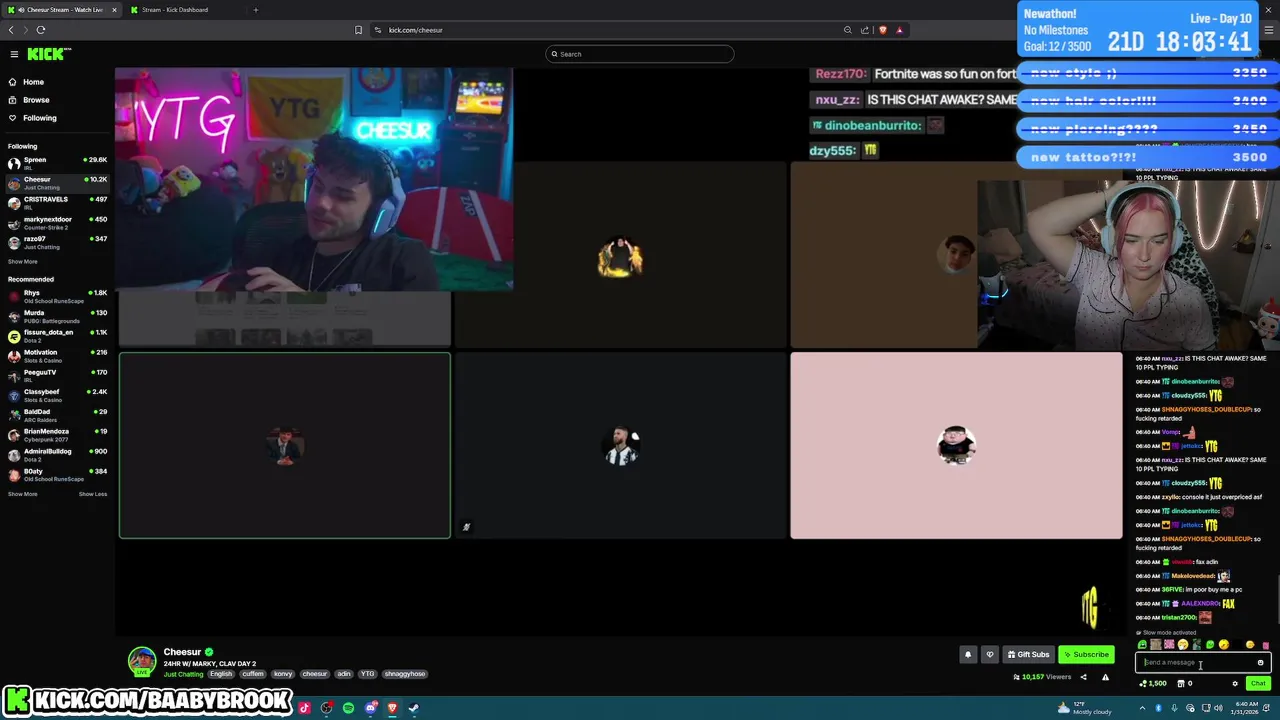Collapse Recommended list with Show Less

93,494
